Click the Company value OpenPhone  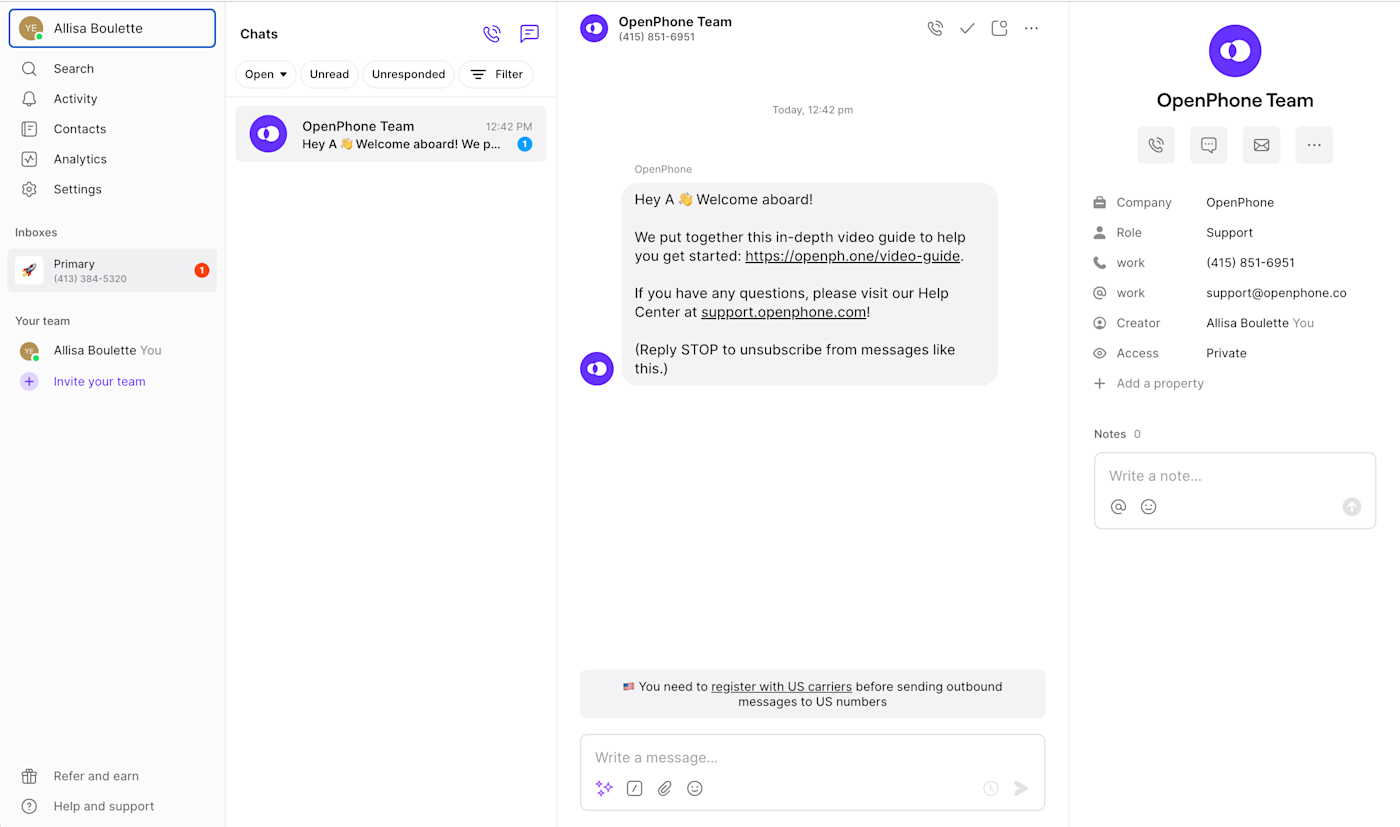(1240, 202)
